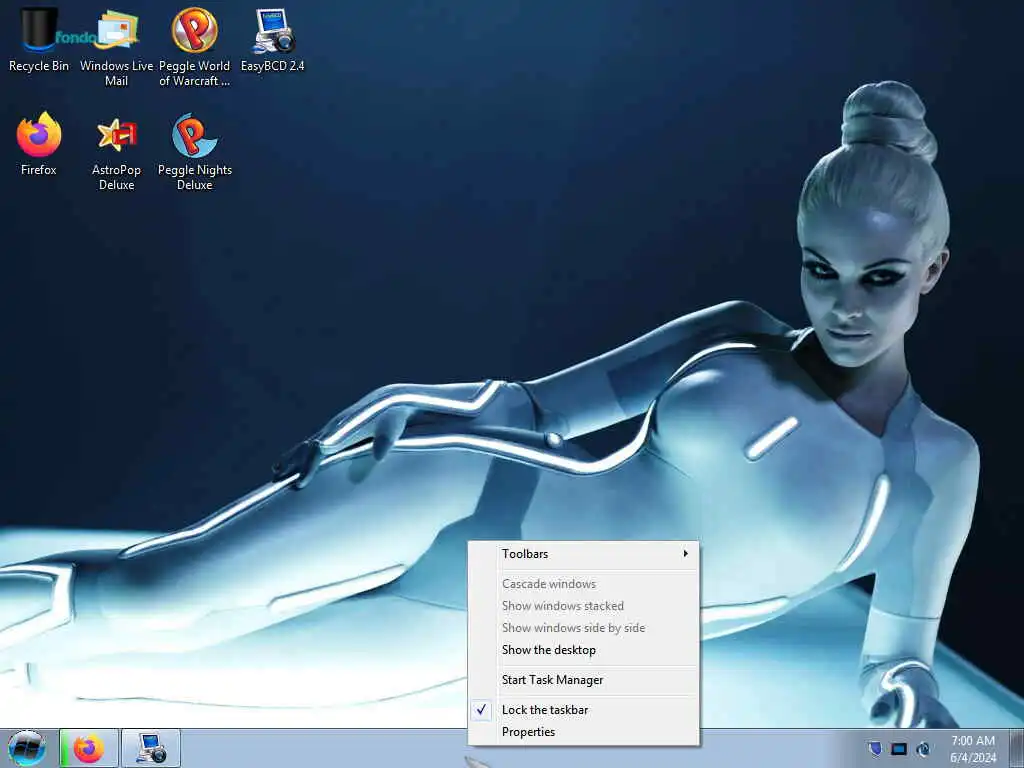The width and height of the screenshot is (1024, 768).
Task: Toggle Lock the taskbar checkmark
Action: point(584,710)
